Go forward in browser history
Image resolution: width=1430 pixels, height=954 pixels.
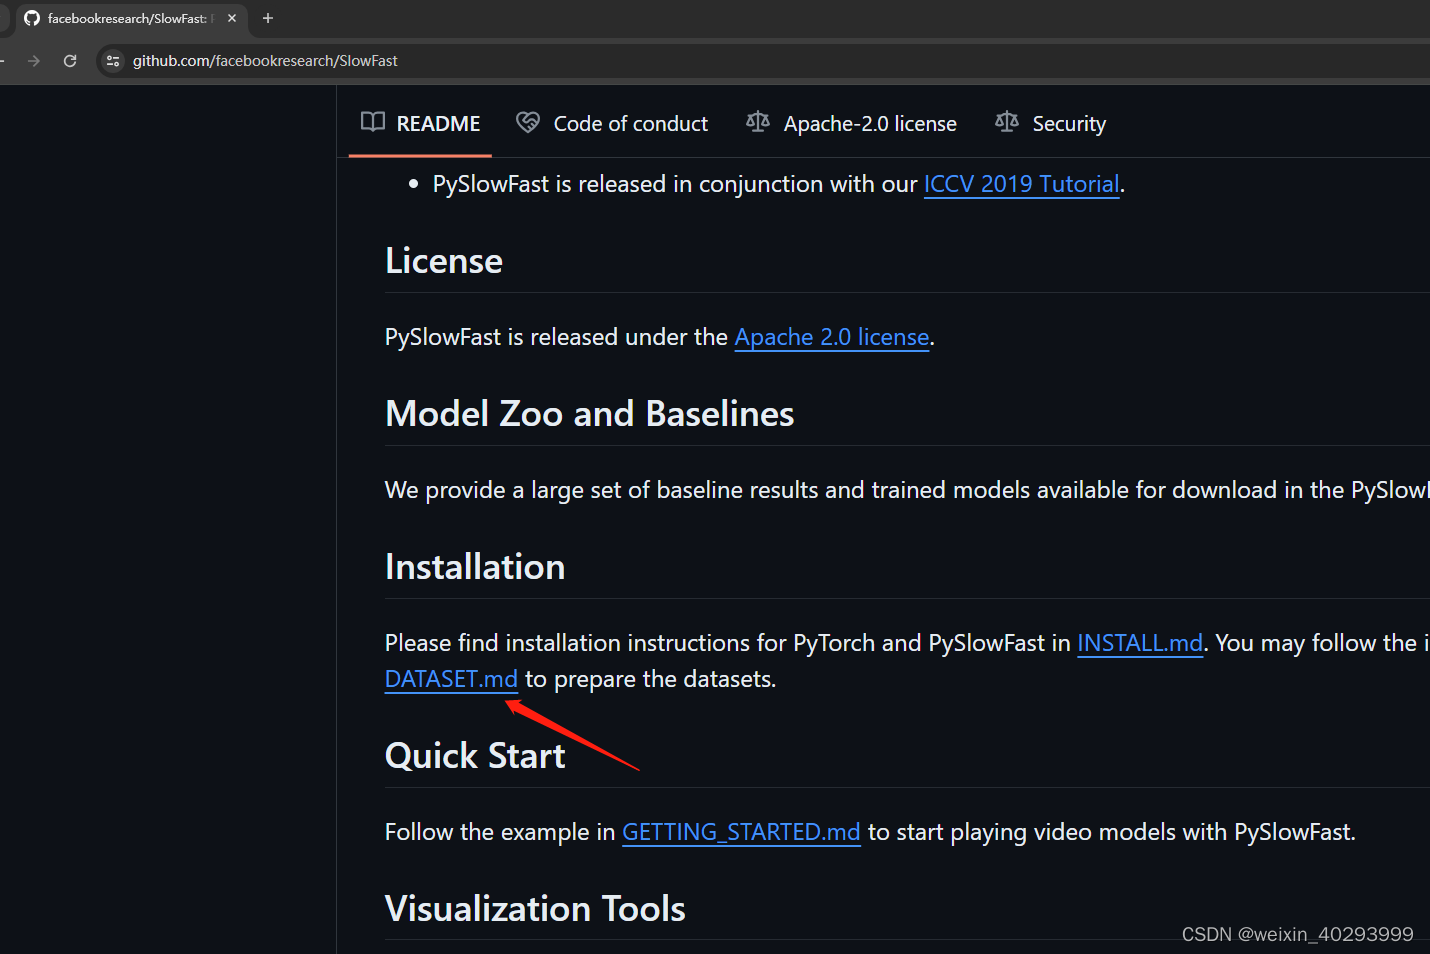point(34,61)
